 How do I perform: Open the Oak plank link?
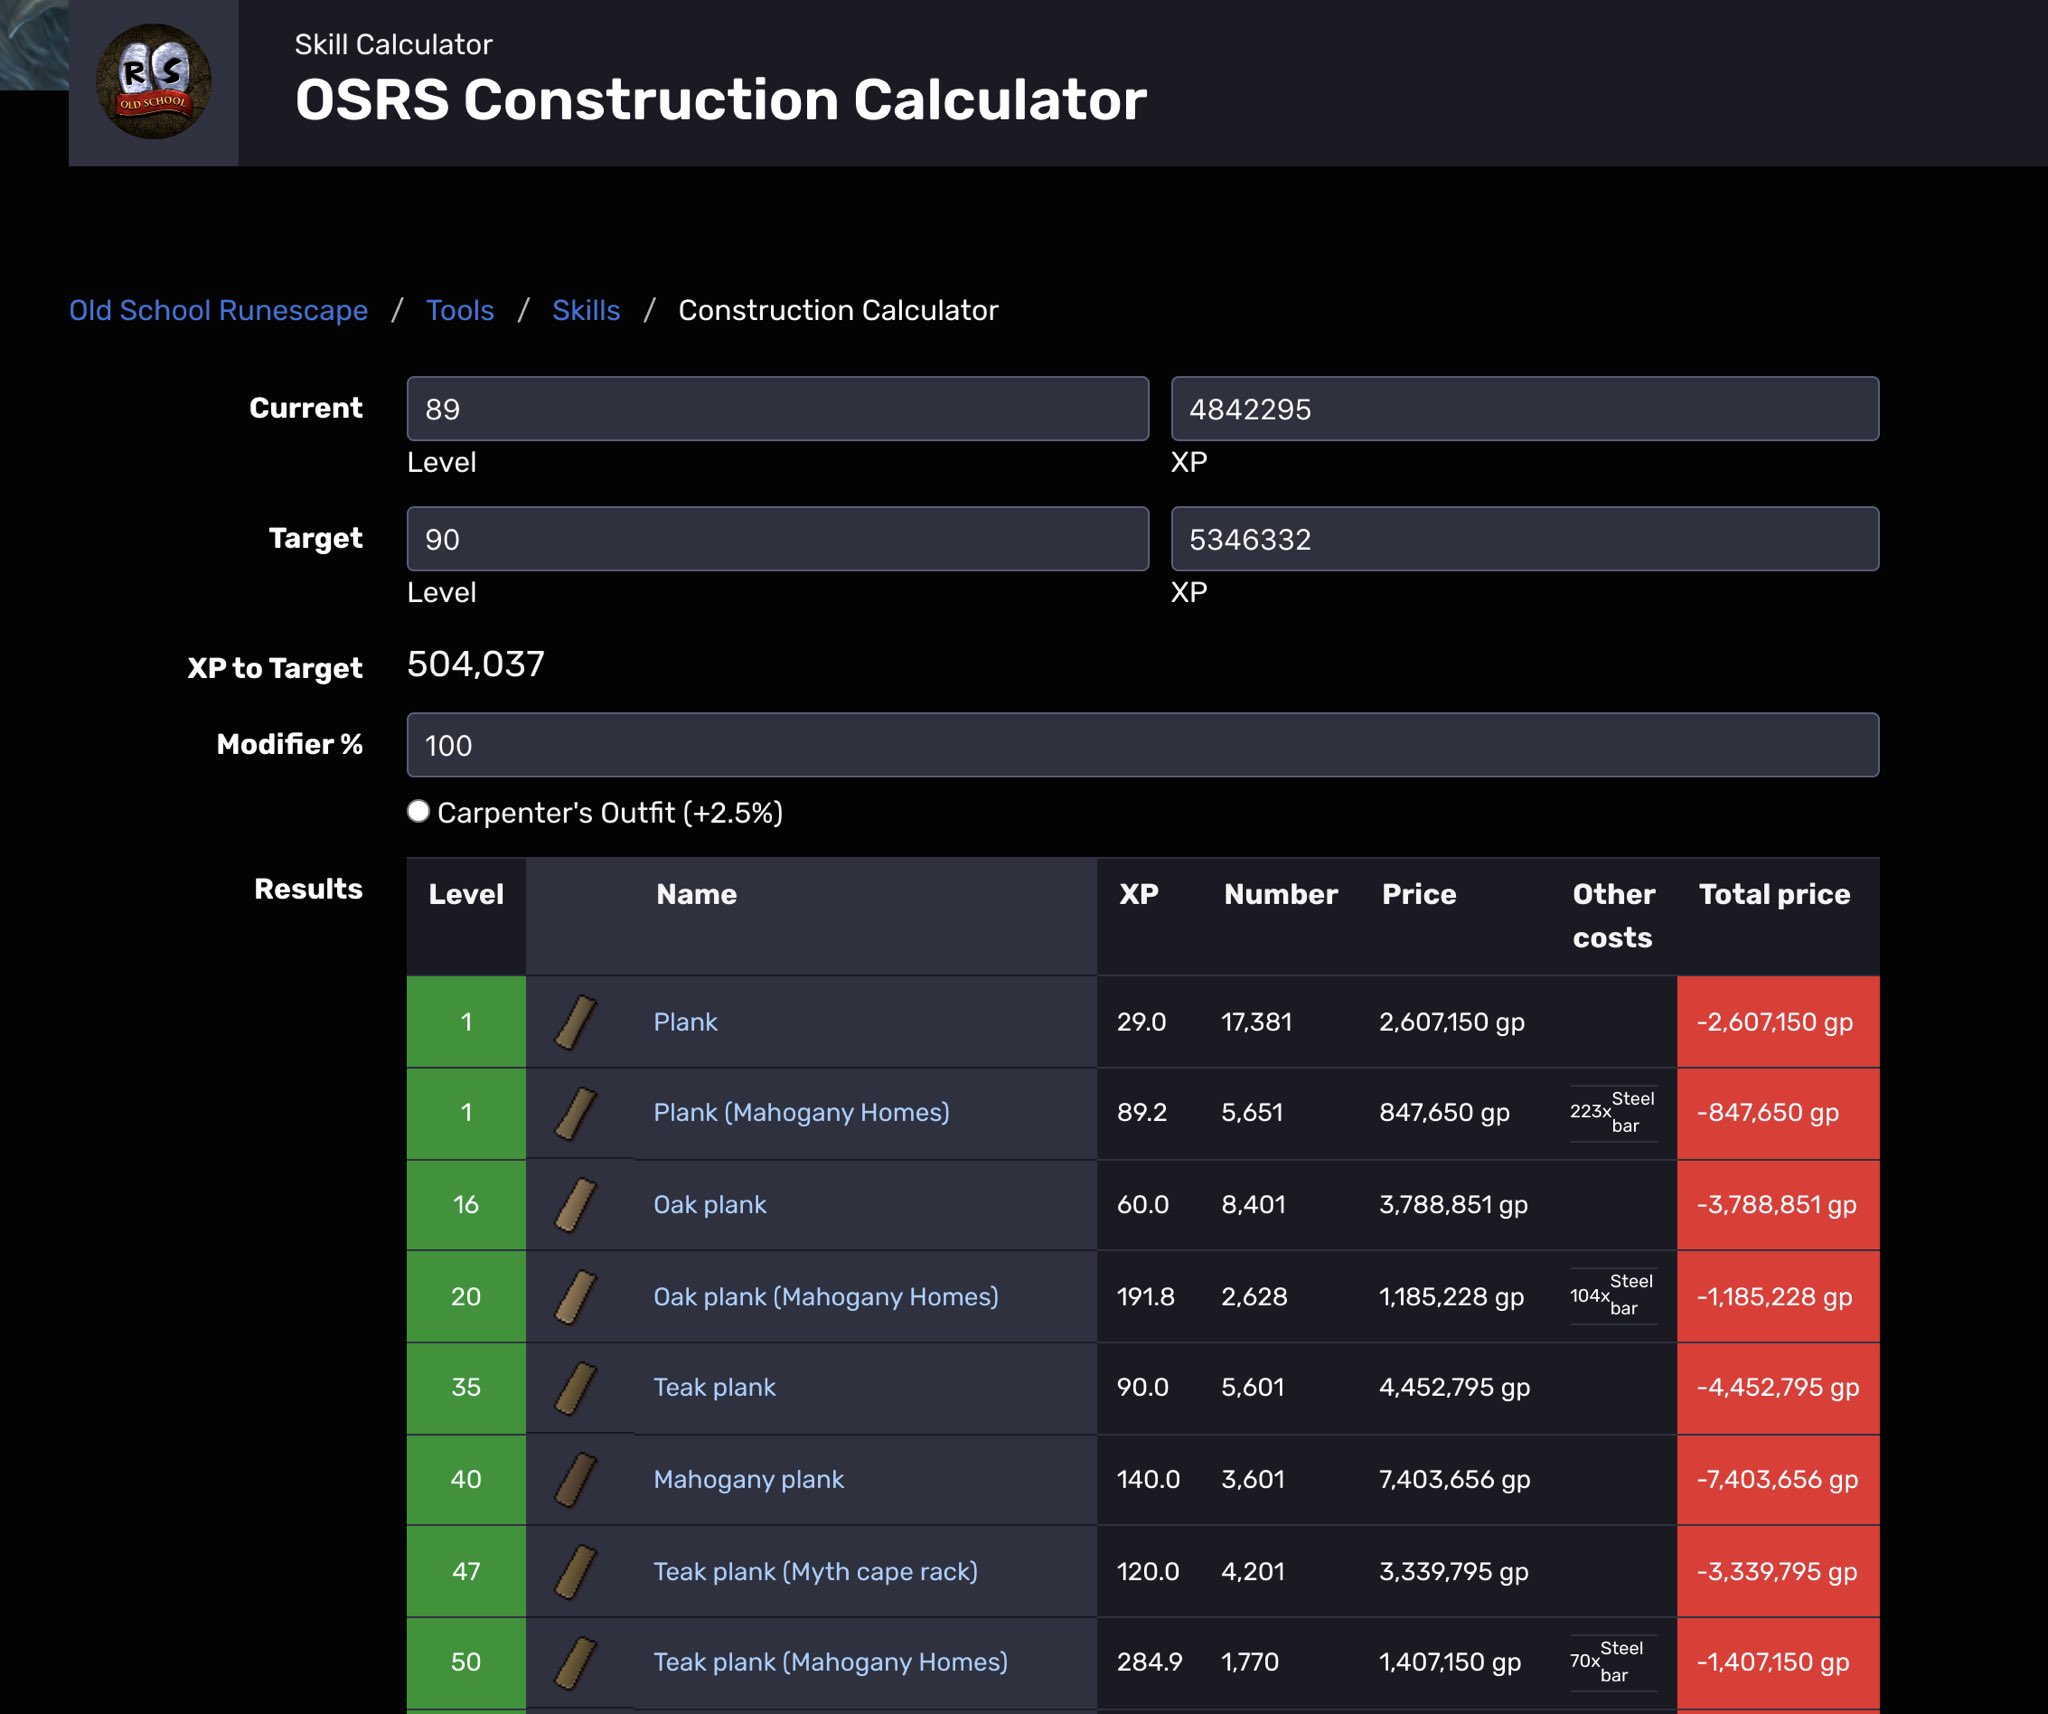click(710, 1204)
